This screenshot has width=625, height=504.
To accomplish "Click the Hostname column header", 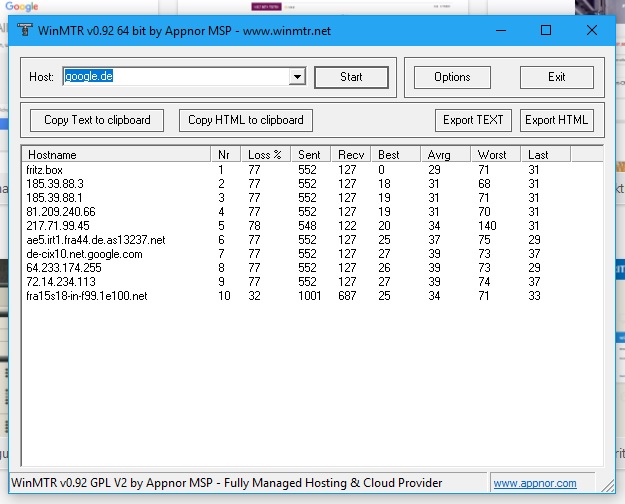I will tap(116, 154).
